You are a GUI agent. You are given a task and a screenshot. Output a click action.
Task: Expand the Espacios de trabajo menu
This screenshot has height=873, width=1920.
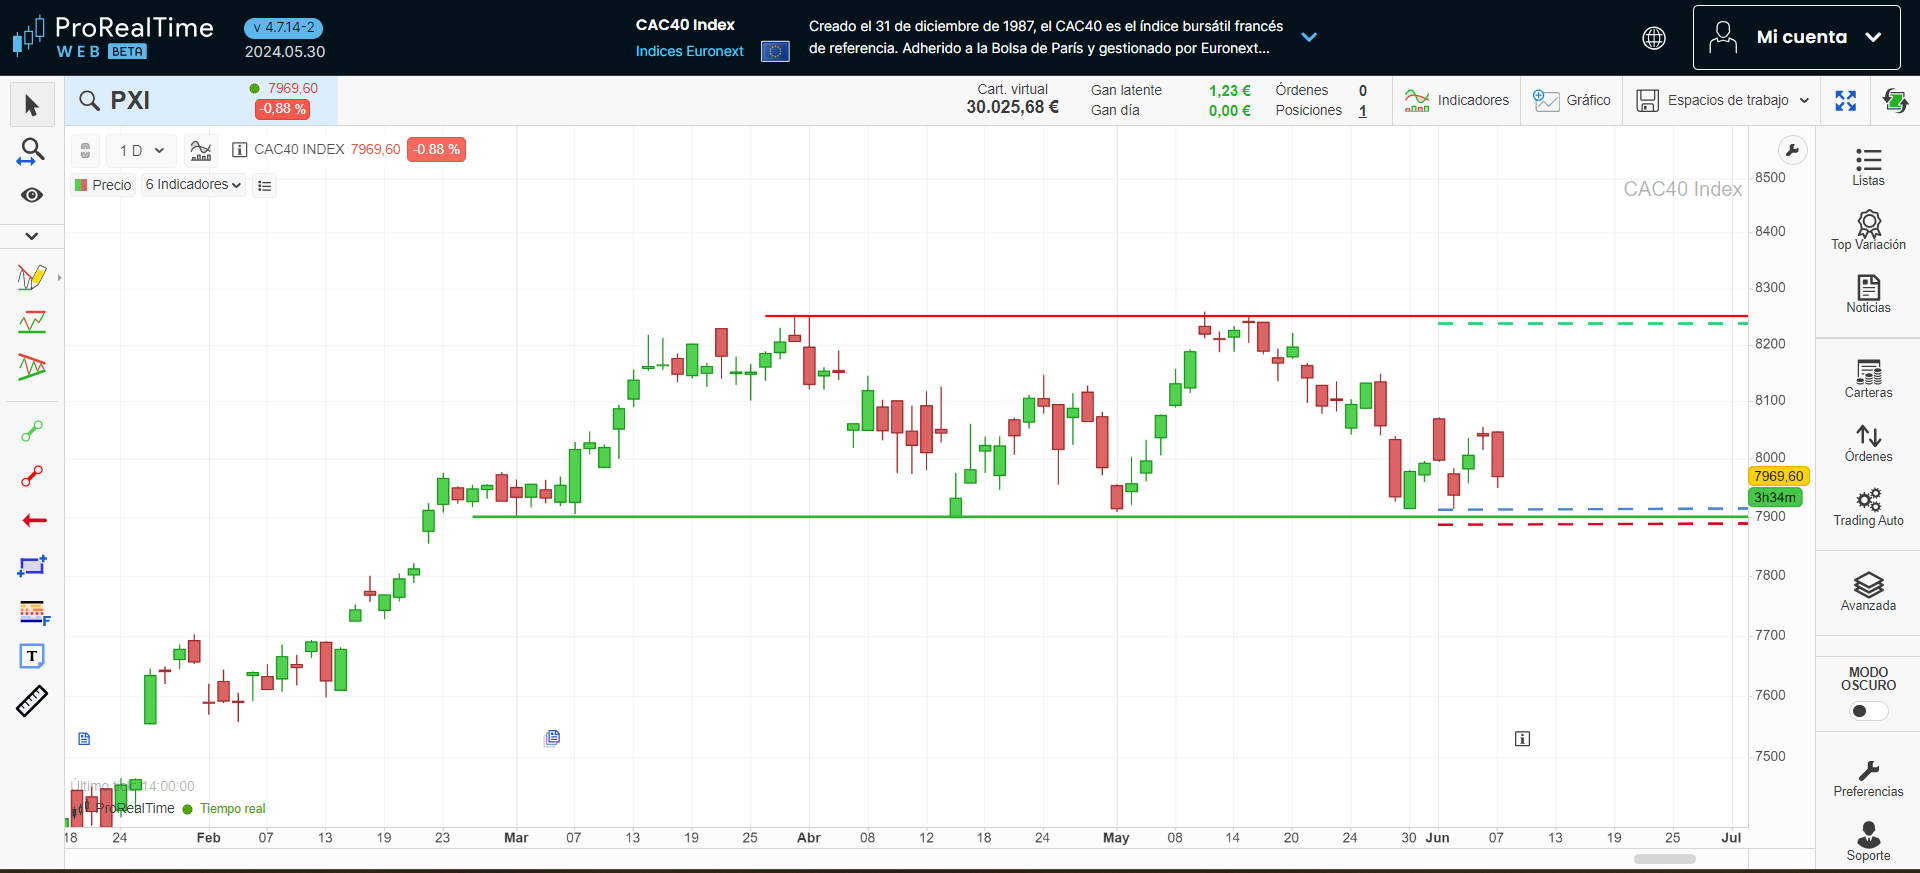tap(1722, 101)
